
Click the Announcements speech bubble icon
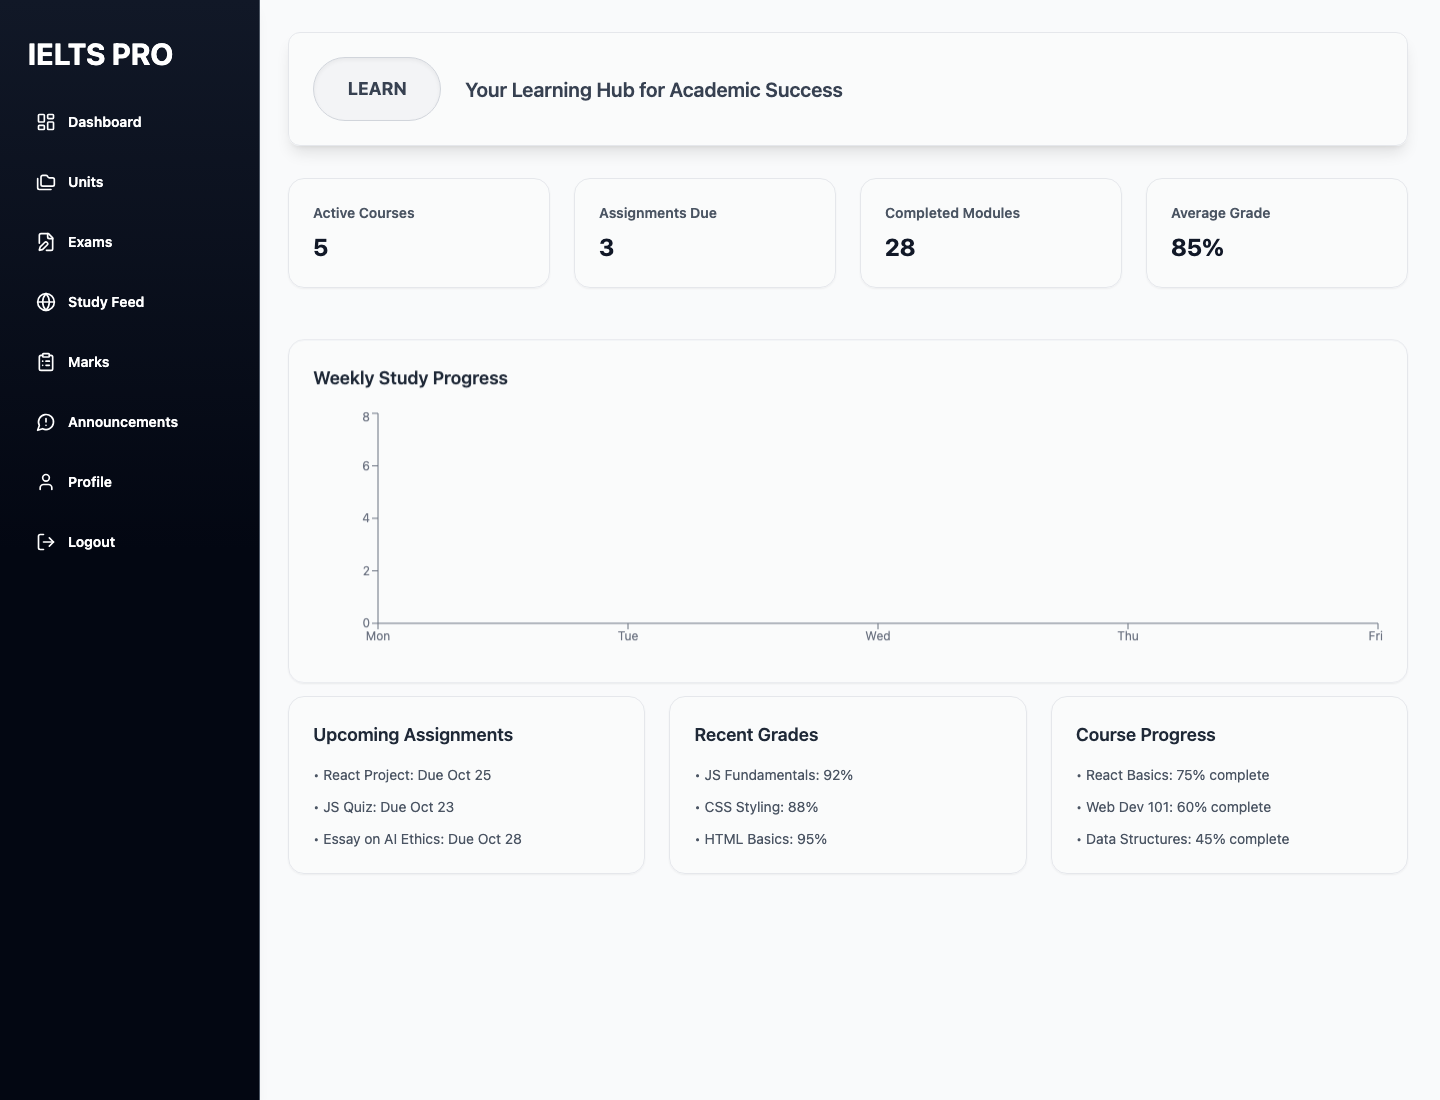46,422
